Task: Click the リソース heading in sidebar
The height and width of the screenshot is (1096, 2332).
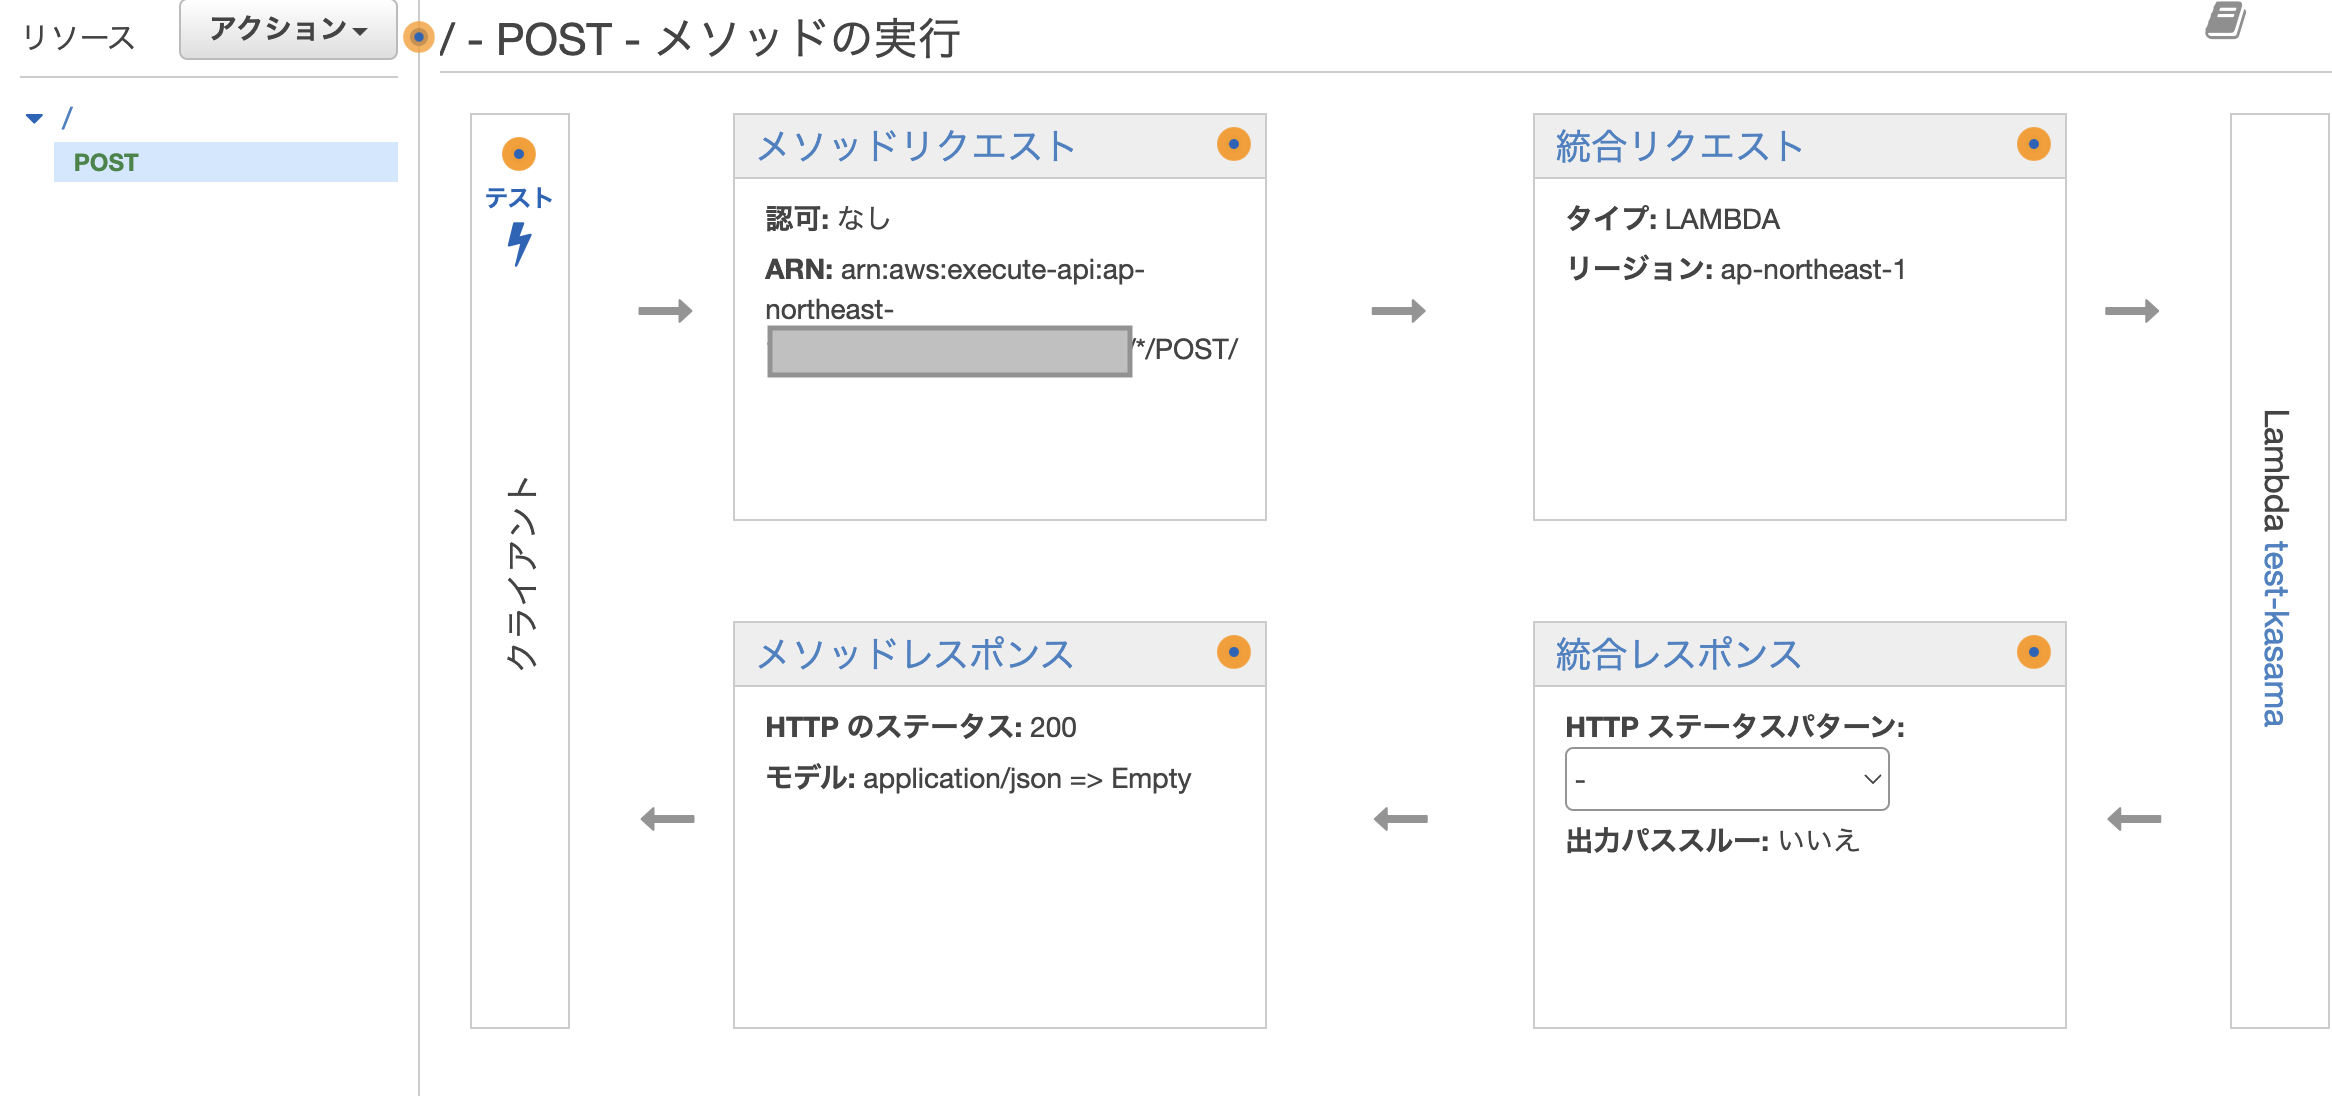Action: pyautogui.click(x=79, y=38)
